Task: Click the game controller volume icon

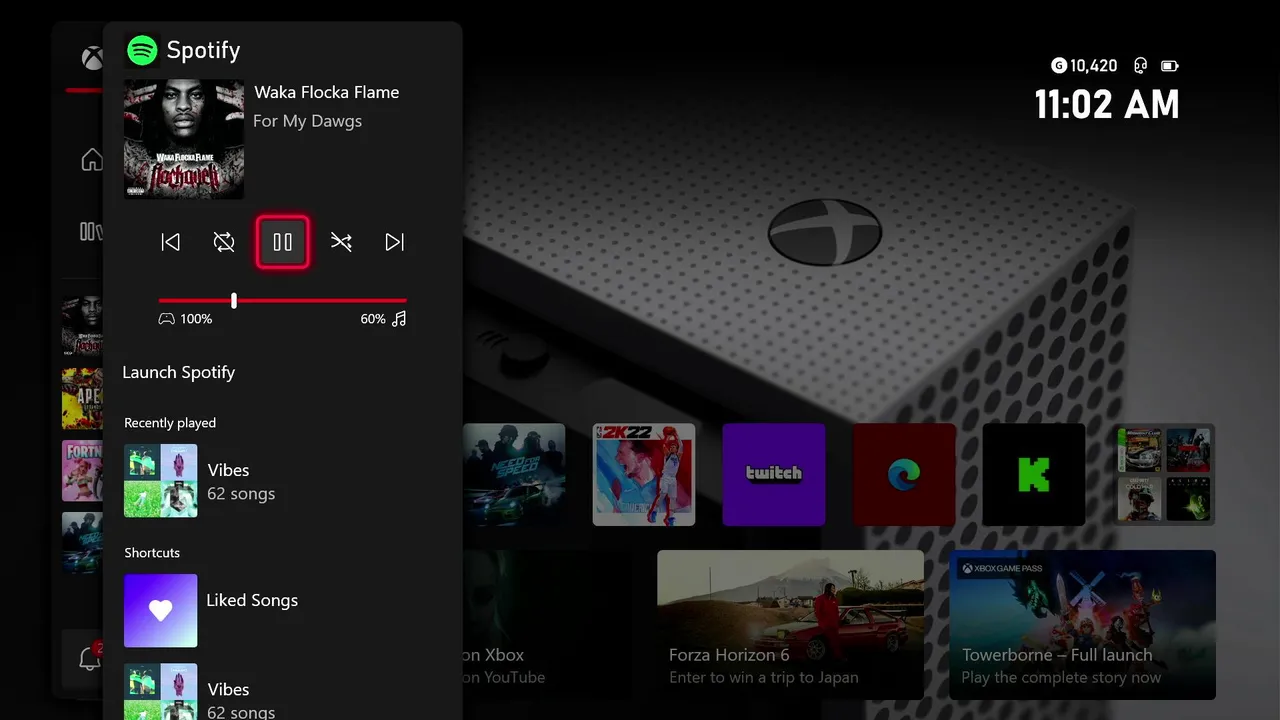Action: tap(167, 319)
